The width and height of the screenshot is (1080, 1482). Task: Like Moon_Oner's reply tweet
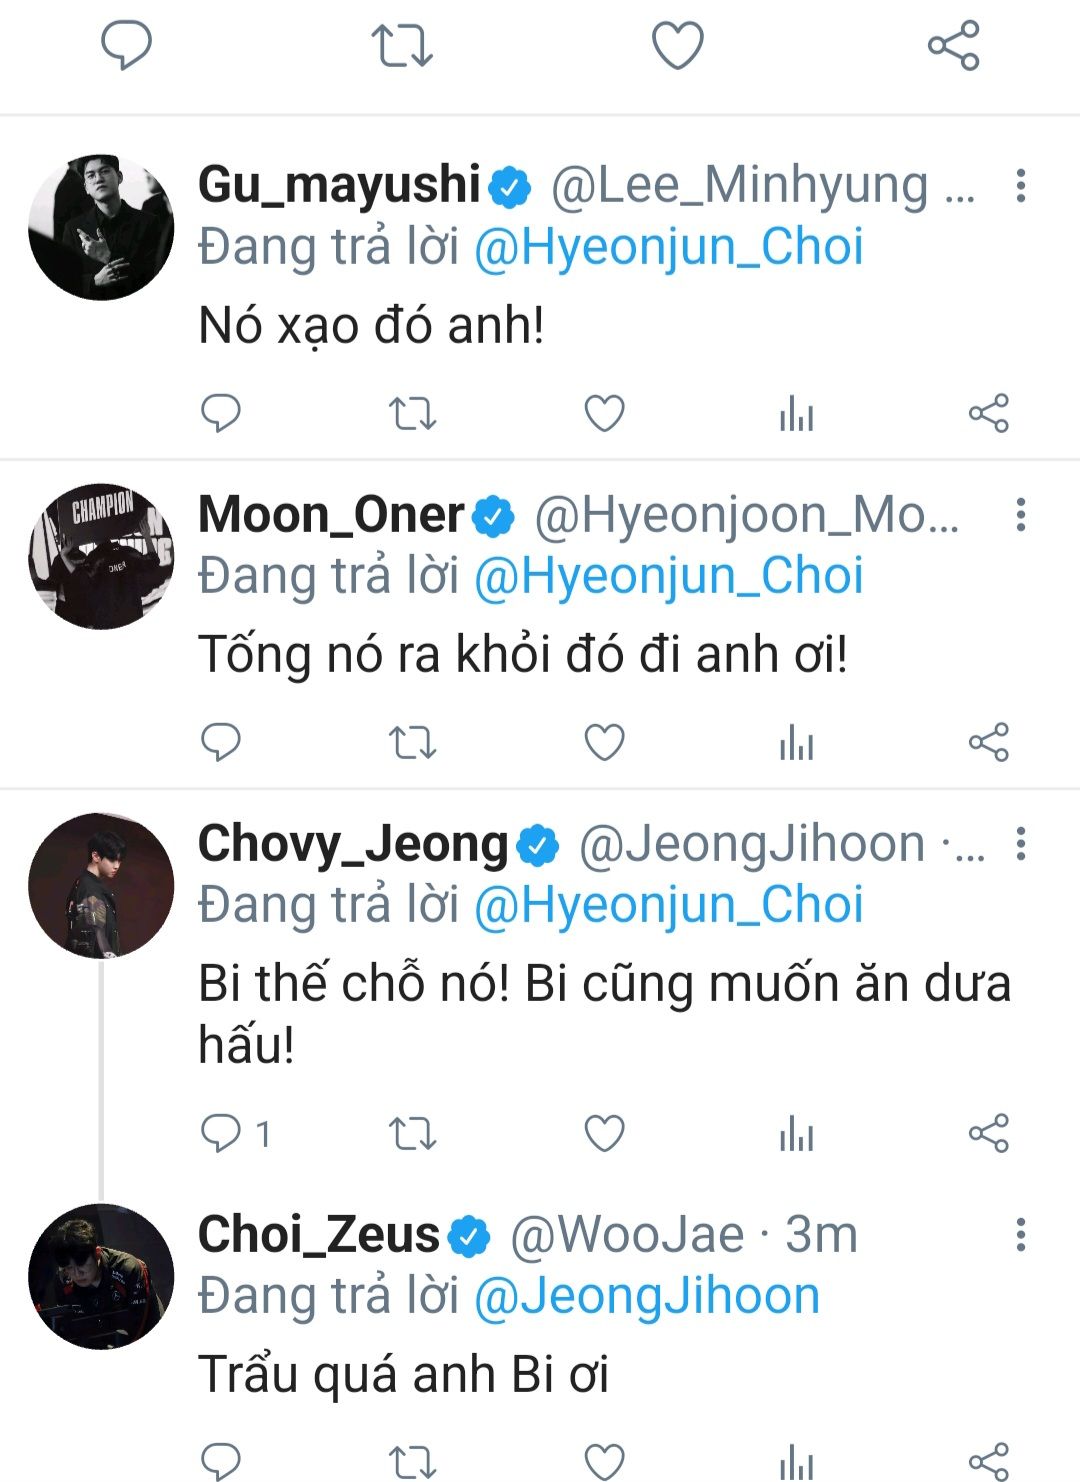[604, 743]
